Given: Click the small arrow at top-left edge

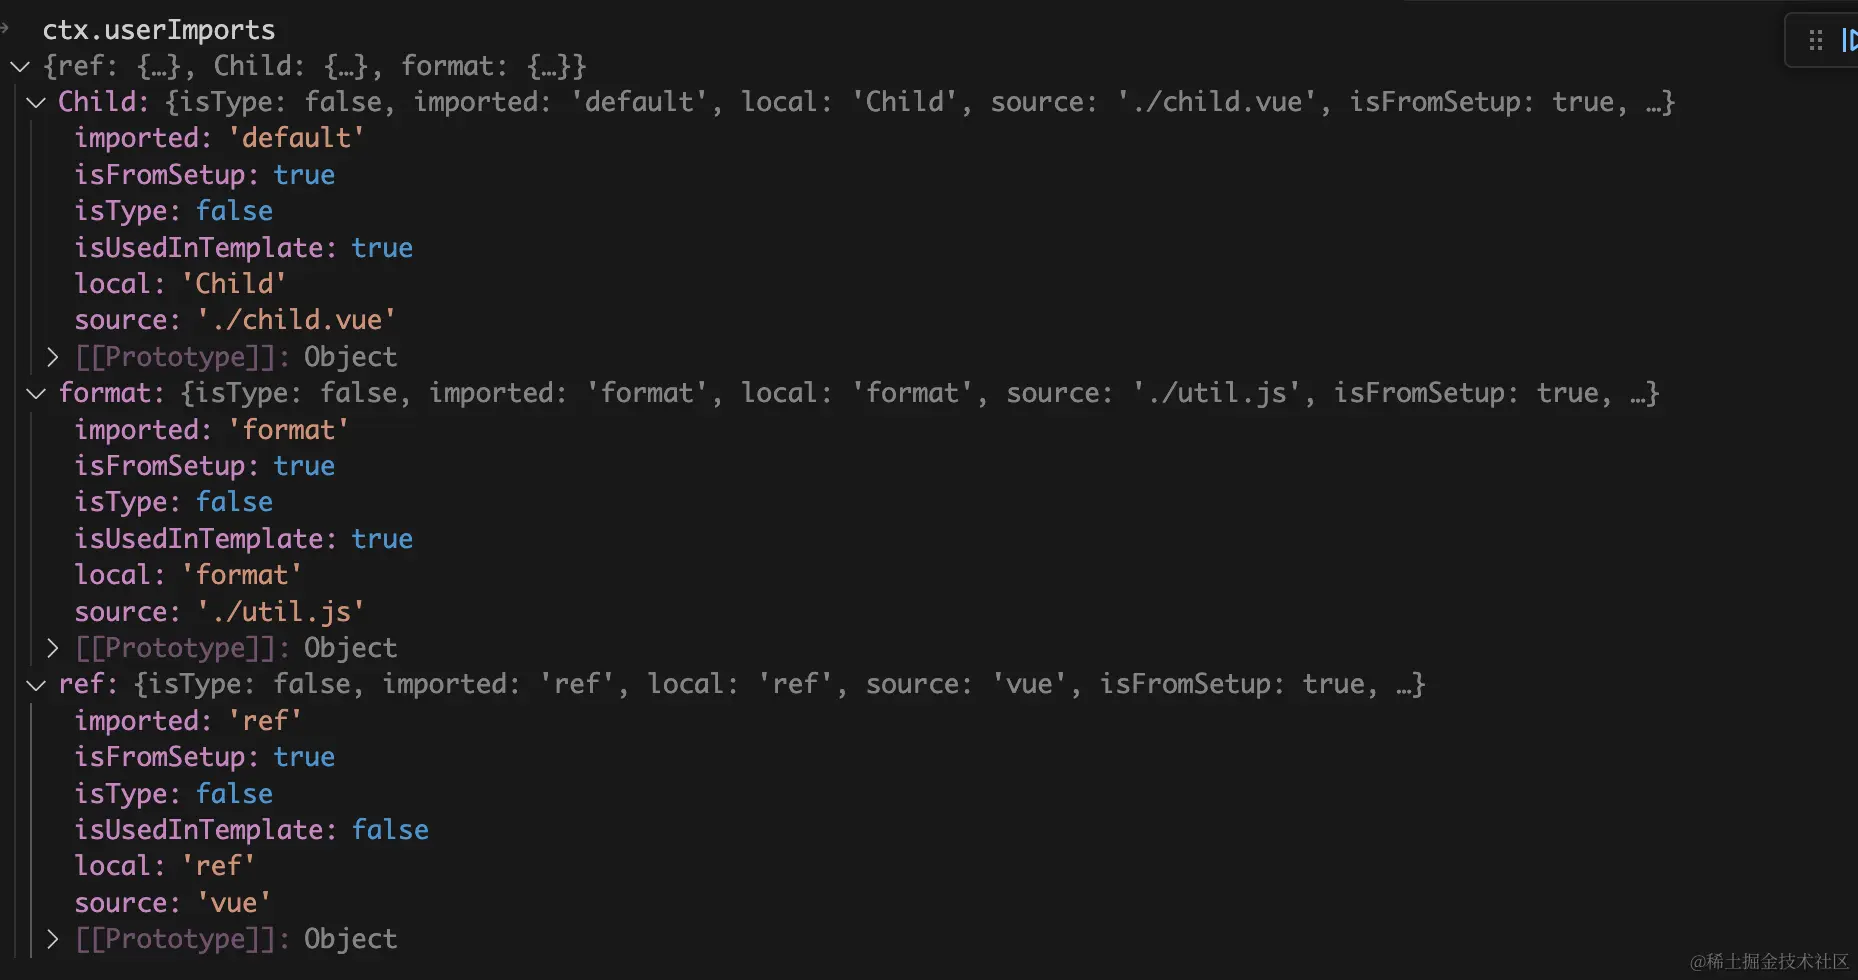Looking at the screenshot, I should click(x=6, y=30).
